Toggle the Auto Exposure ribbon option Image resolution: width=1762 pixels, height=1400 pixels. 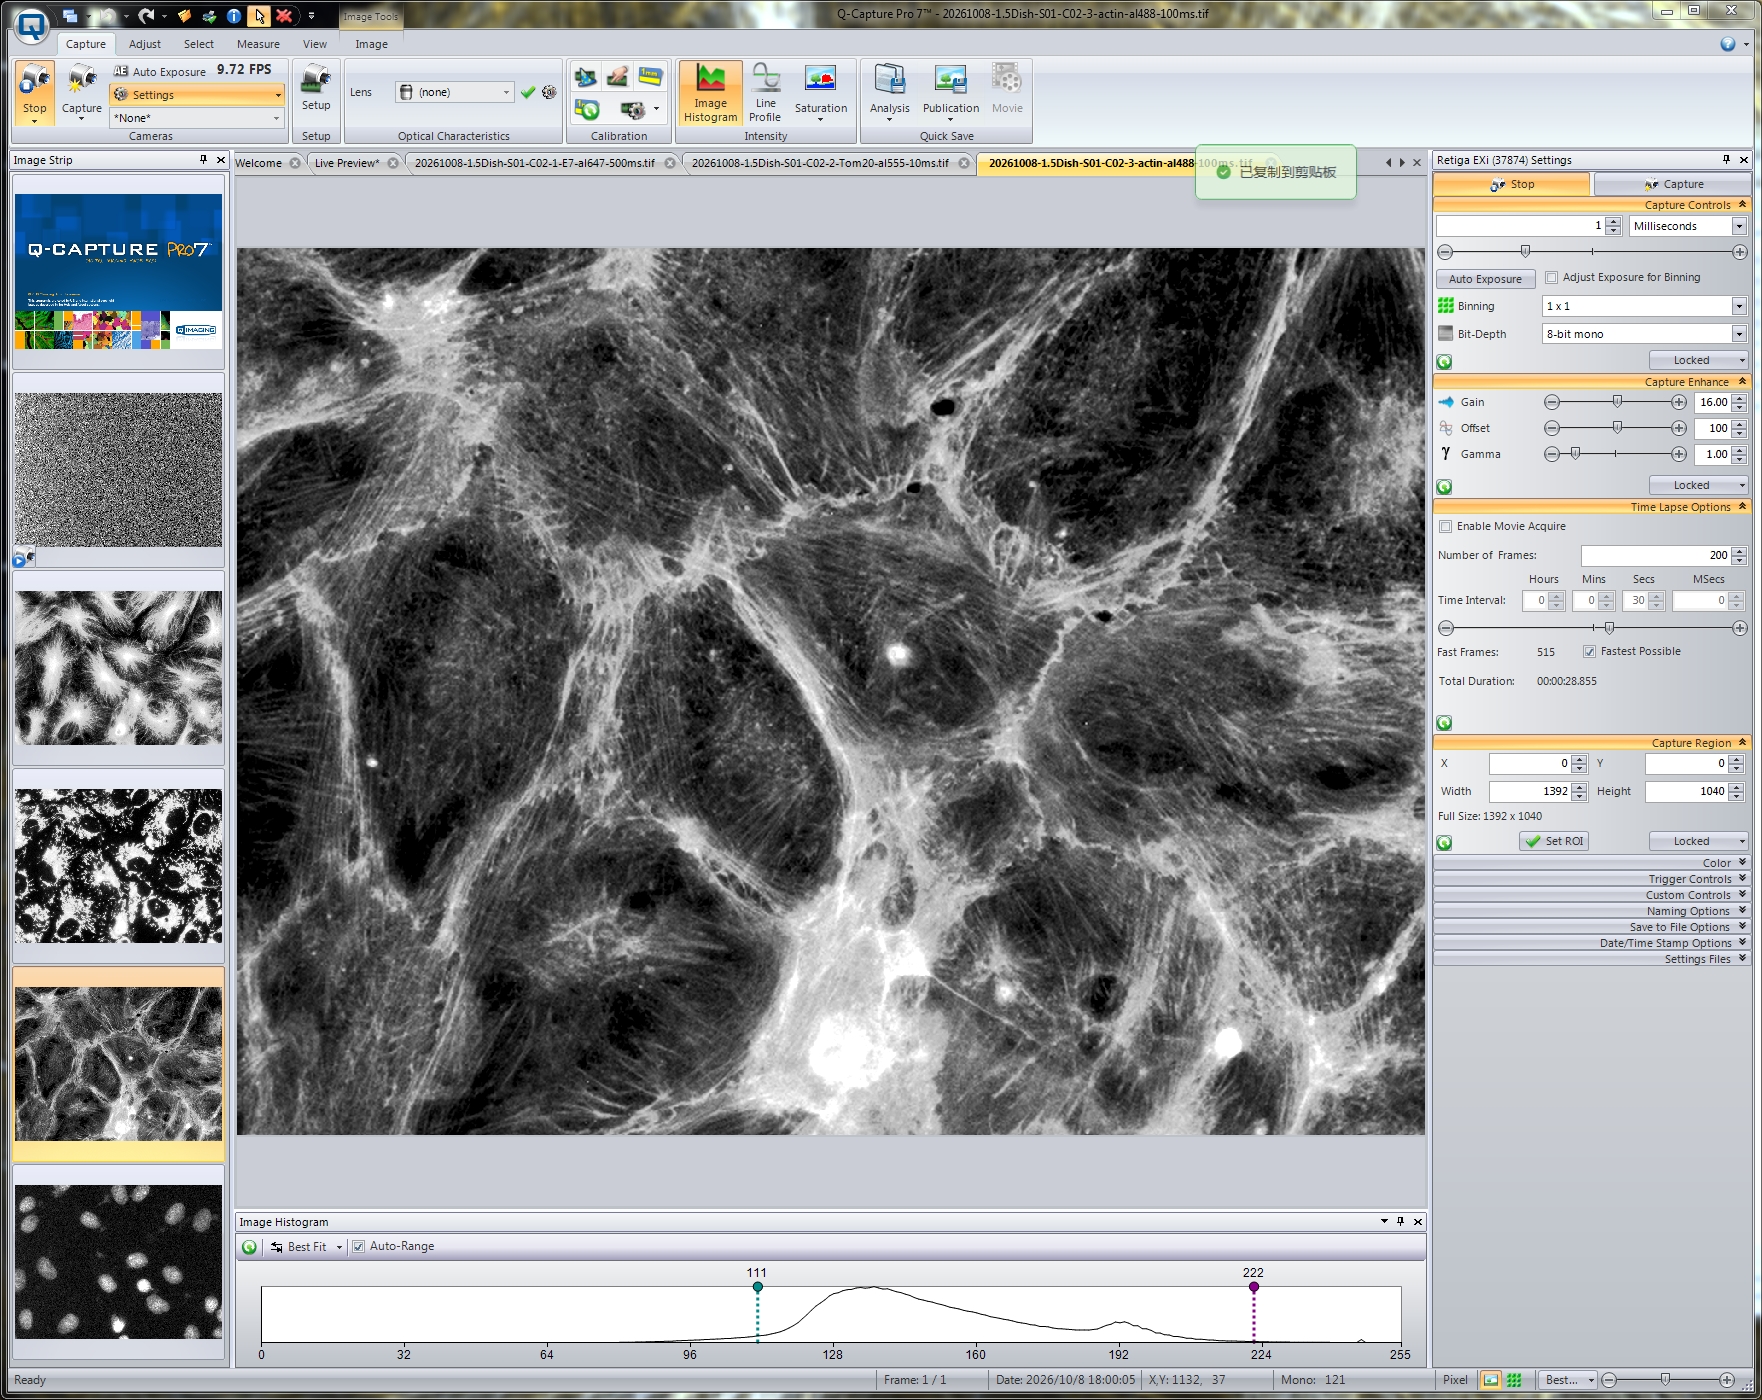pos(160,71)
